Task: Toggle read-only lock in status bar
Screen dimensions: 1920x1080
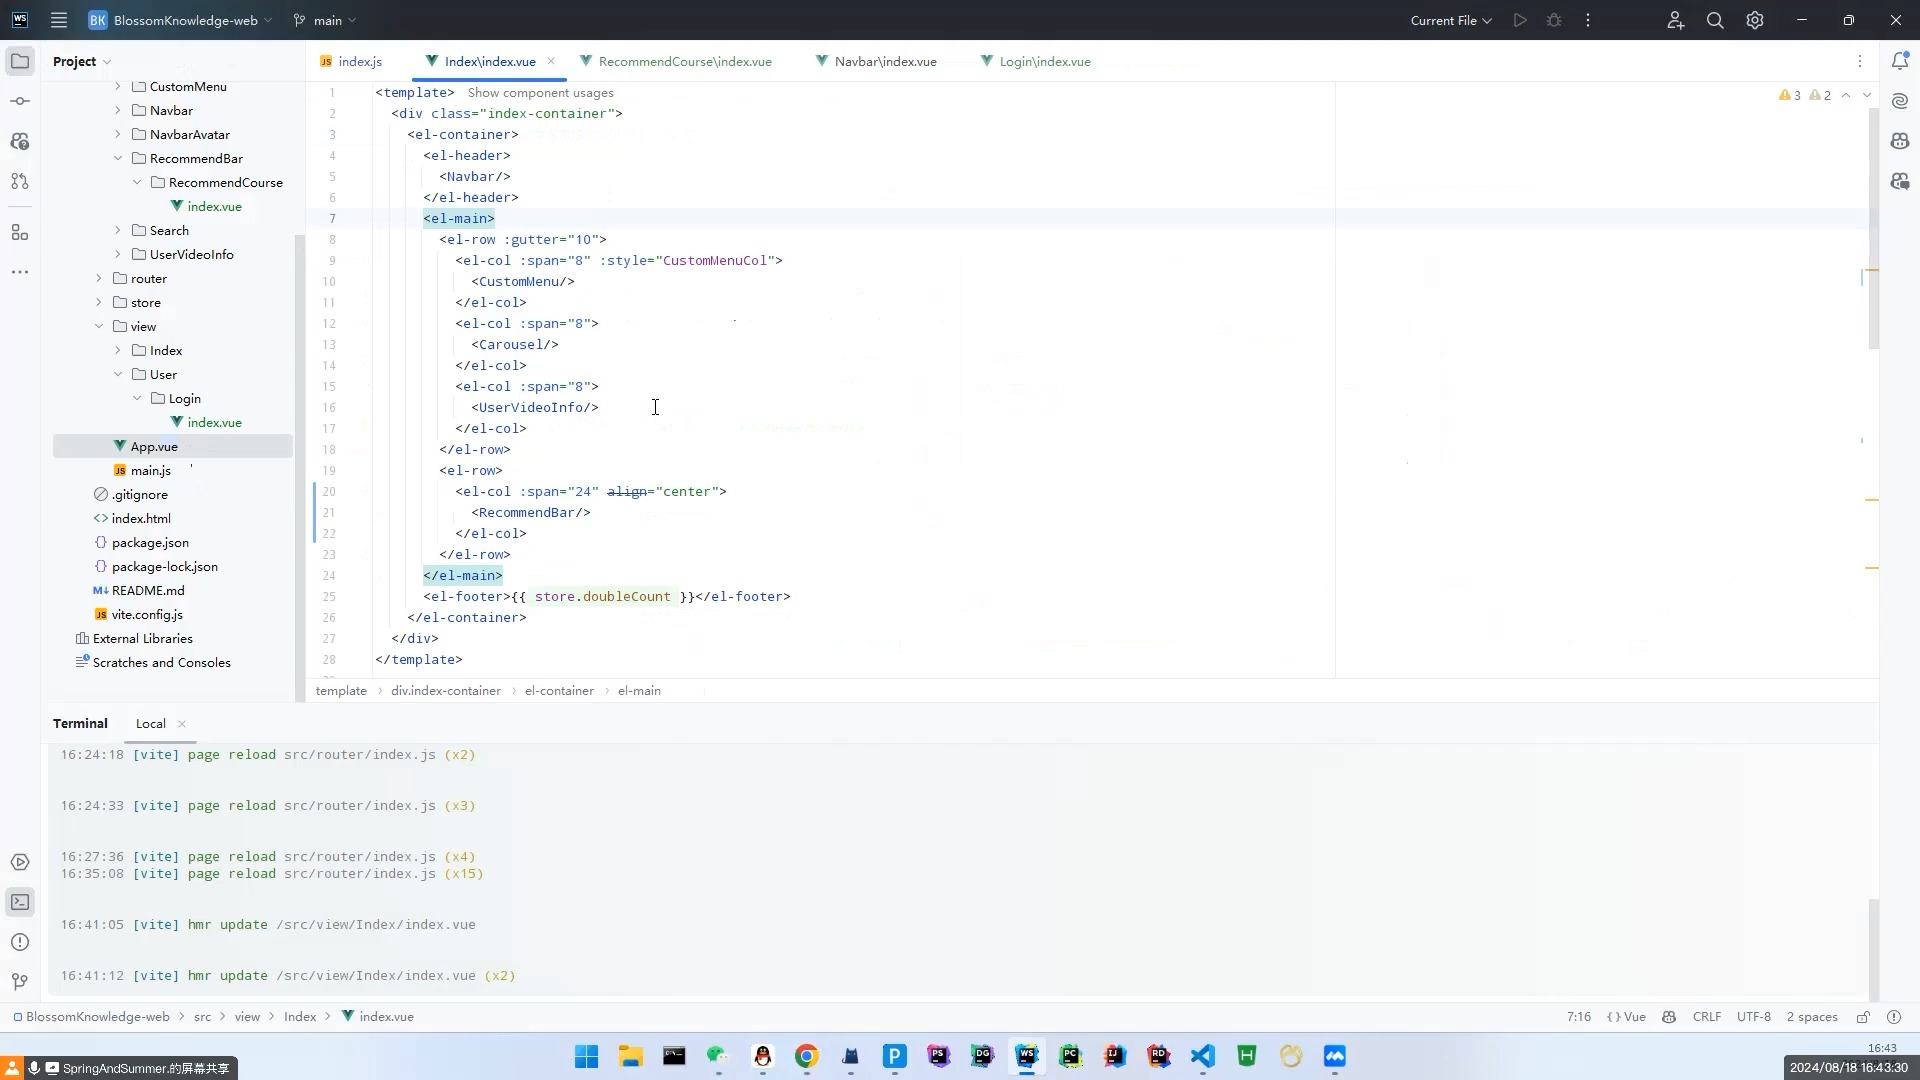Action: [1863, 1017]
